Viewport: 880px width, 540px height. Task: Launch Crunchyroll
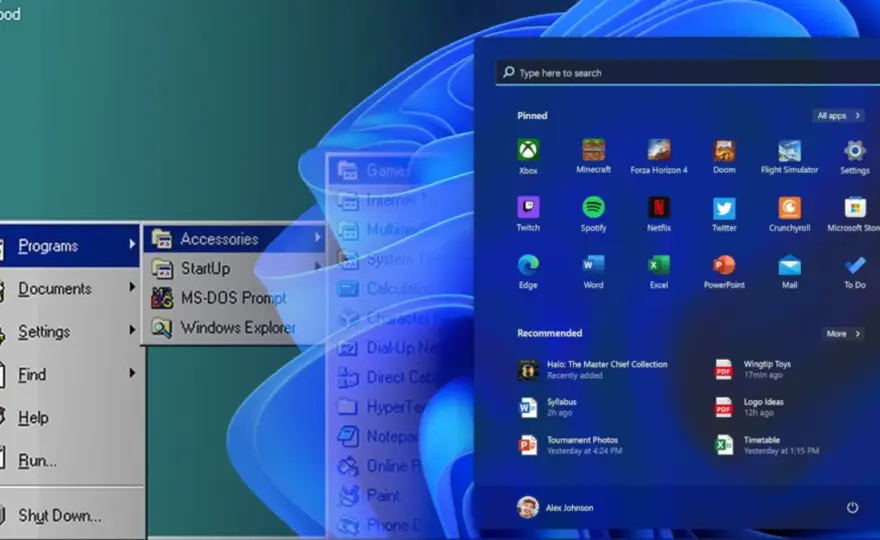(789, 214)
